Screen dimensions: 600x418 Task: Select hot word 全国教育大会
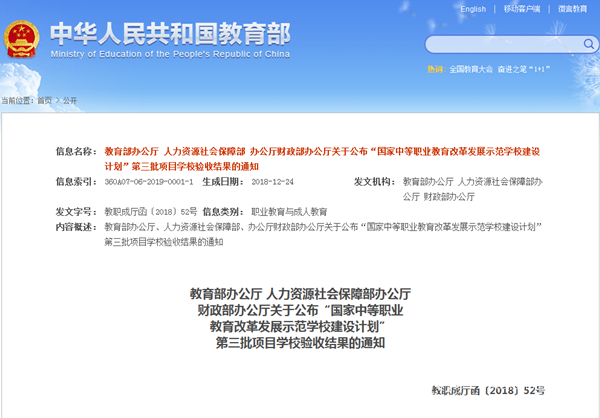(471, 70)
